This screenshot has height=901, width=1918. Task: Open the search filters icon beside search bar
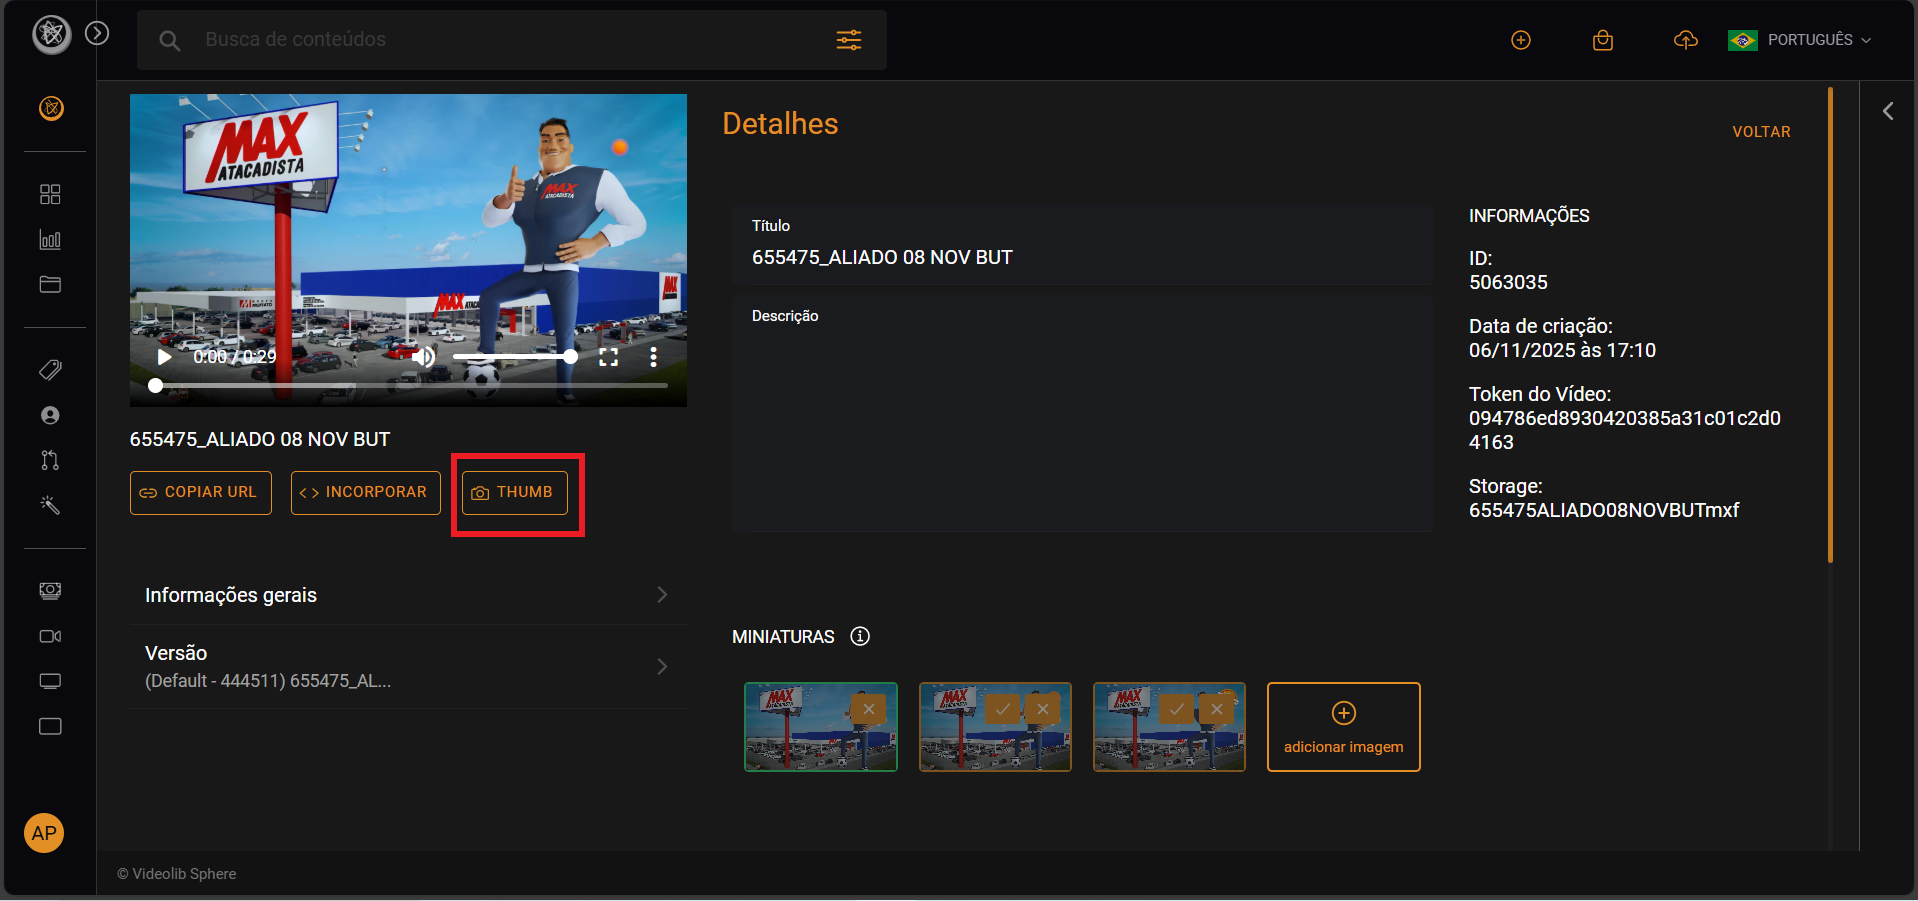(x=849, y=40)
